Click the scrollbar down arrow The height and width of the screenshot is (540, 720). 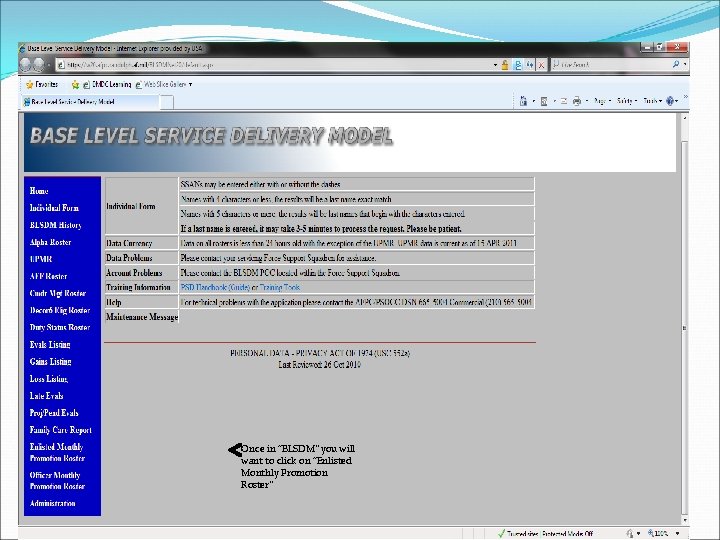point(685,520)
